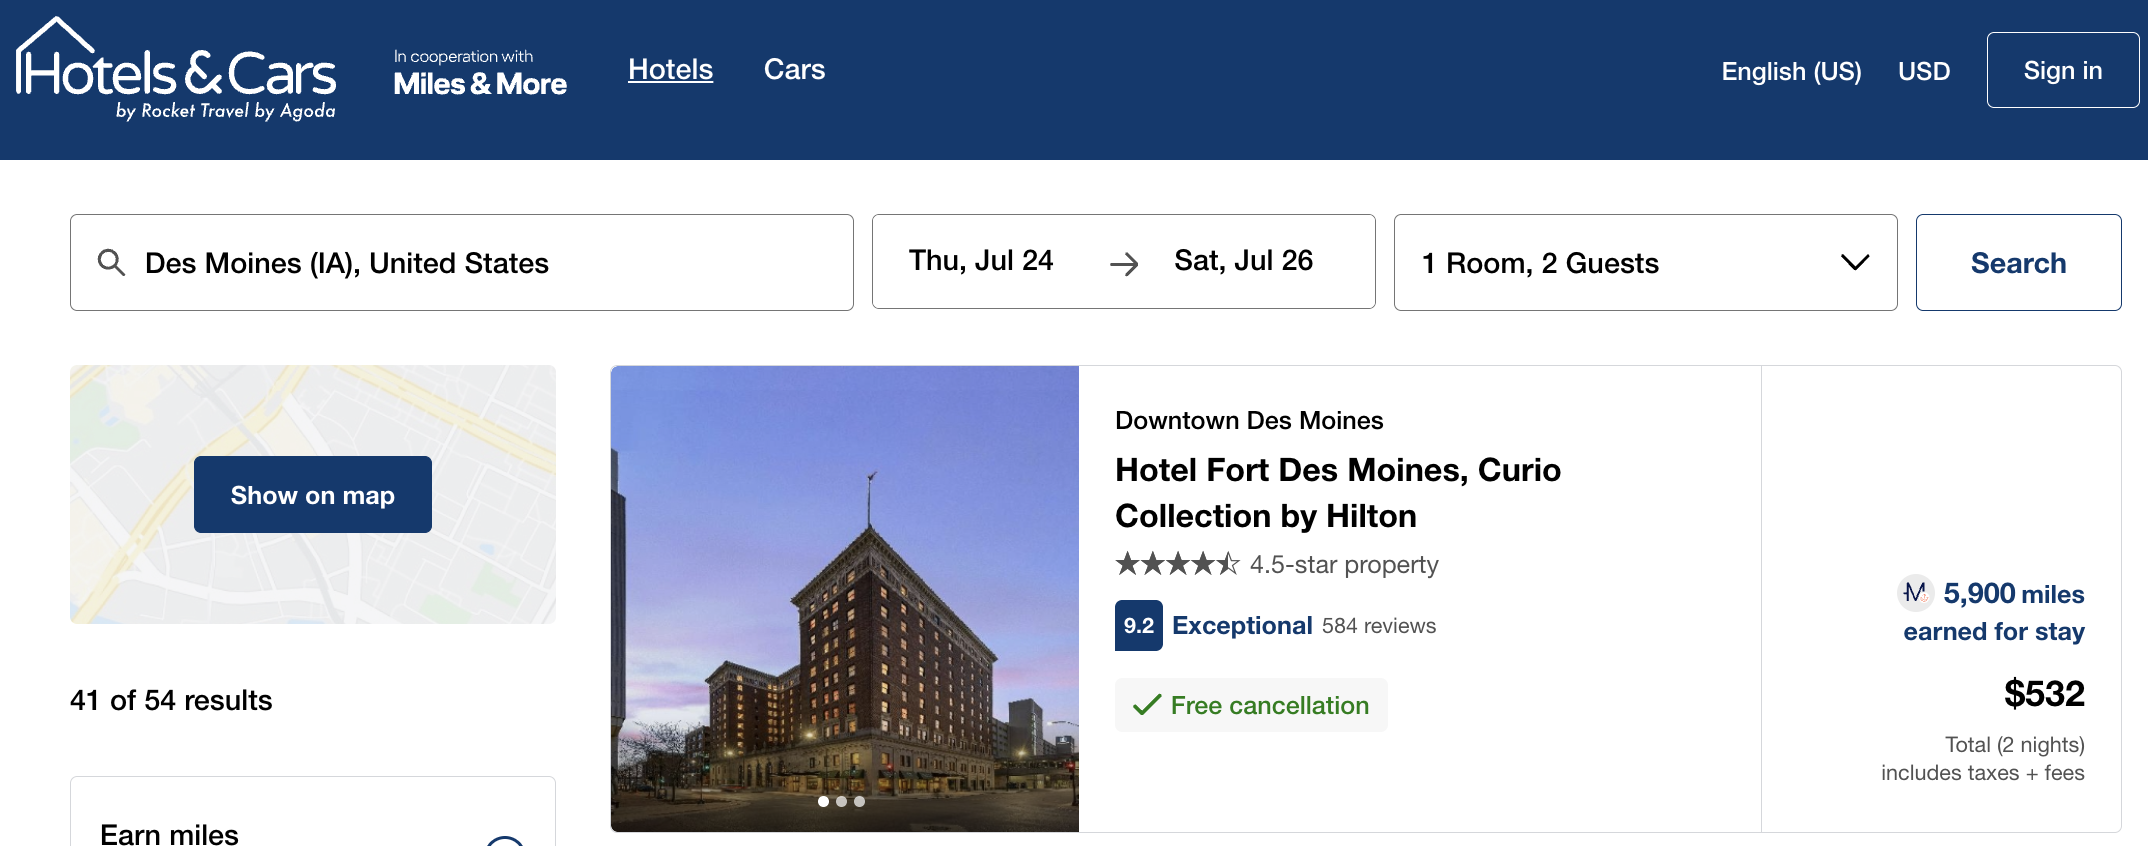Viewport: 2148px width, 846px height.
Task: Select the second hotel photo carousel dot
Action: 841,801
